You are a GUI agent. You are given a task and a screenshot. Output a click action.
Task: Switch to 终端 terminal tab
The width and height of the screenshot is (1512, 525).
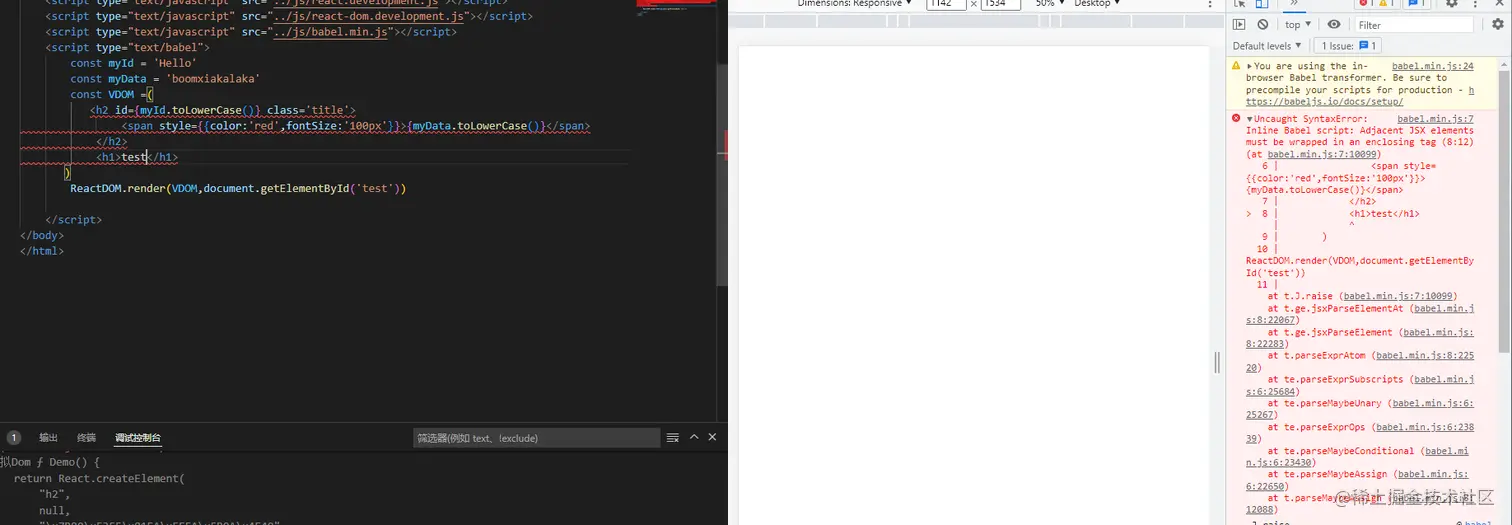click(x=87, y=438)
